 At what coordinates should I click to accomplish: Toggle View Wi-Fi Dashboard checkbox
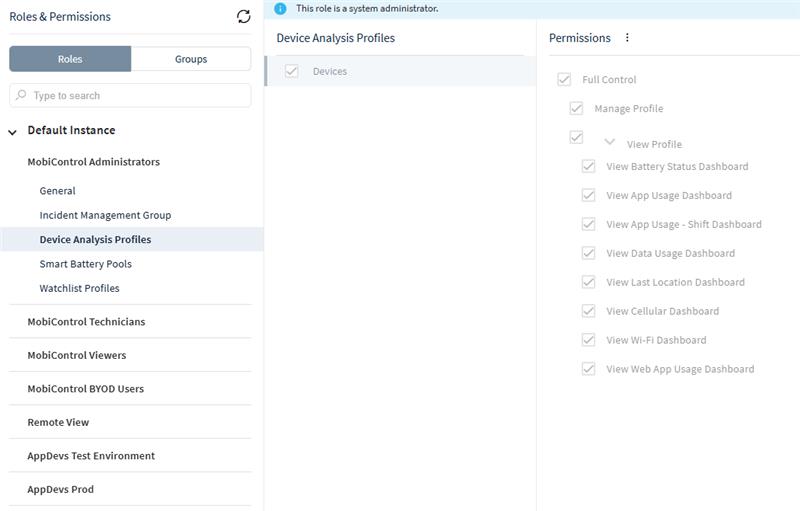[588, 340]
